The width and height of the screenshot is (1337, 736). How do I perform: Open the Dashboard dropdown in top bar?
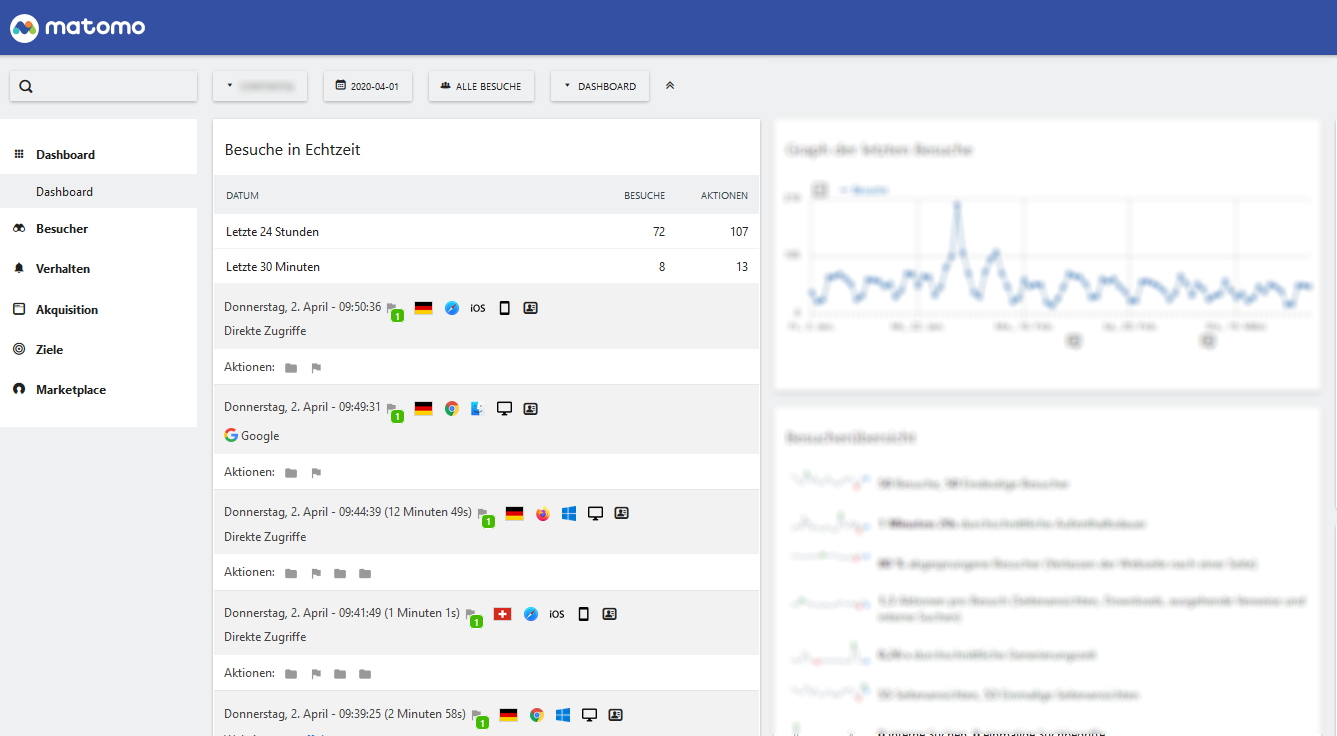600,86
